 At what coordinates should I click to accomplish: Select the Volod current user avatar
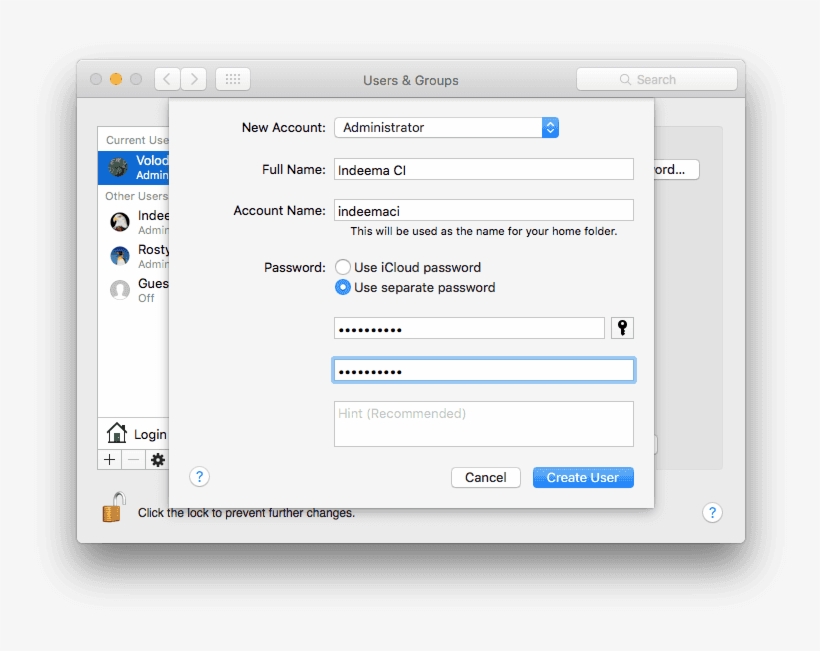click(118, 167)
